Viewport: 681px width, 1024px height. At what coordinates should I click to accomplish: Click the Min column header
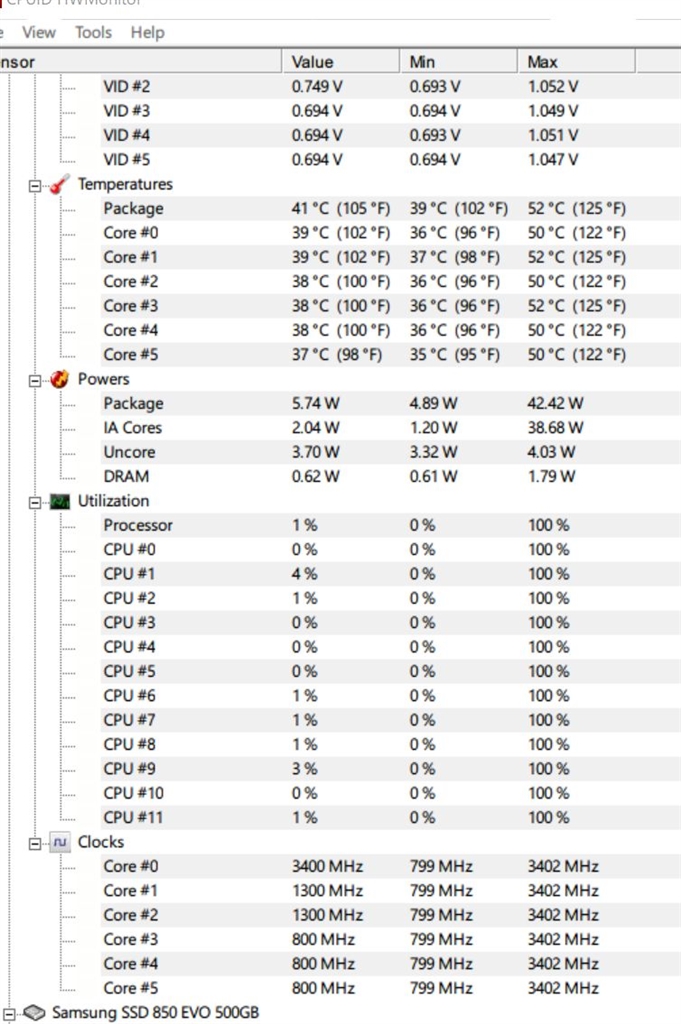tap(422, 62)
